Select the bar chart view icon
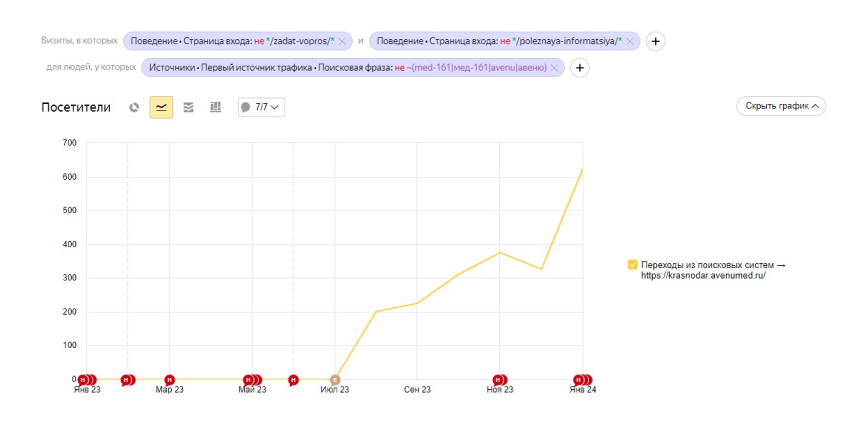 pyautogui.click(x=215, y=107)
